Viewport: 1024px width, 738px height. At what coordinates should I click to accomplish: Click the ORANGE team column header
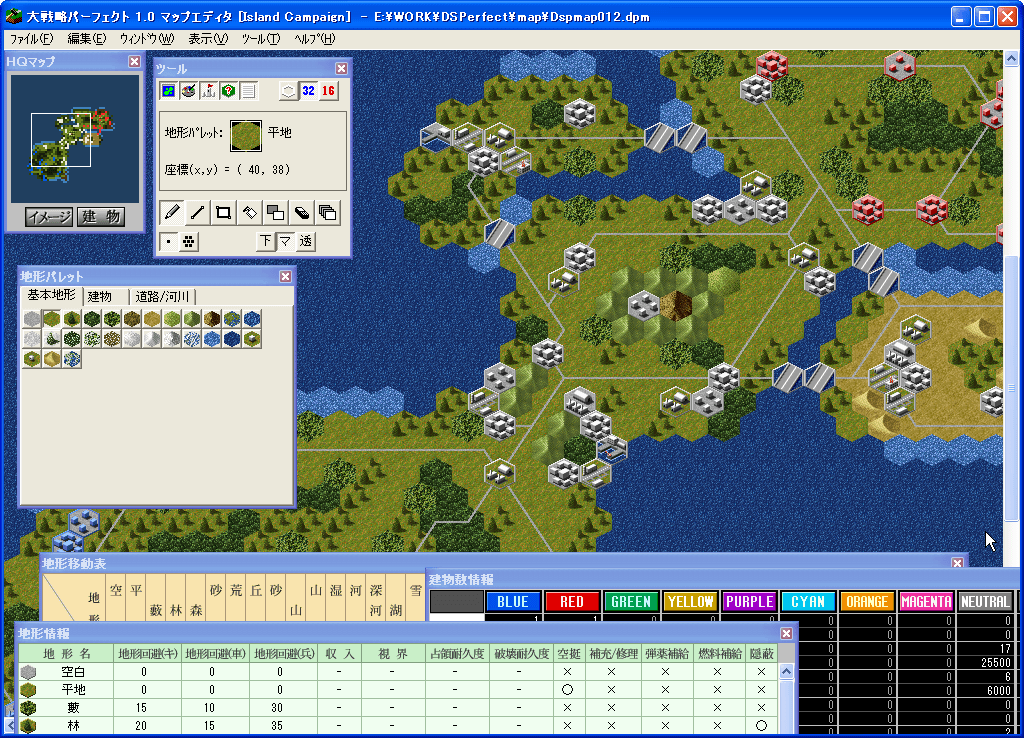[x=867, y=602]
